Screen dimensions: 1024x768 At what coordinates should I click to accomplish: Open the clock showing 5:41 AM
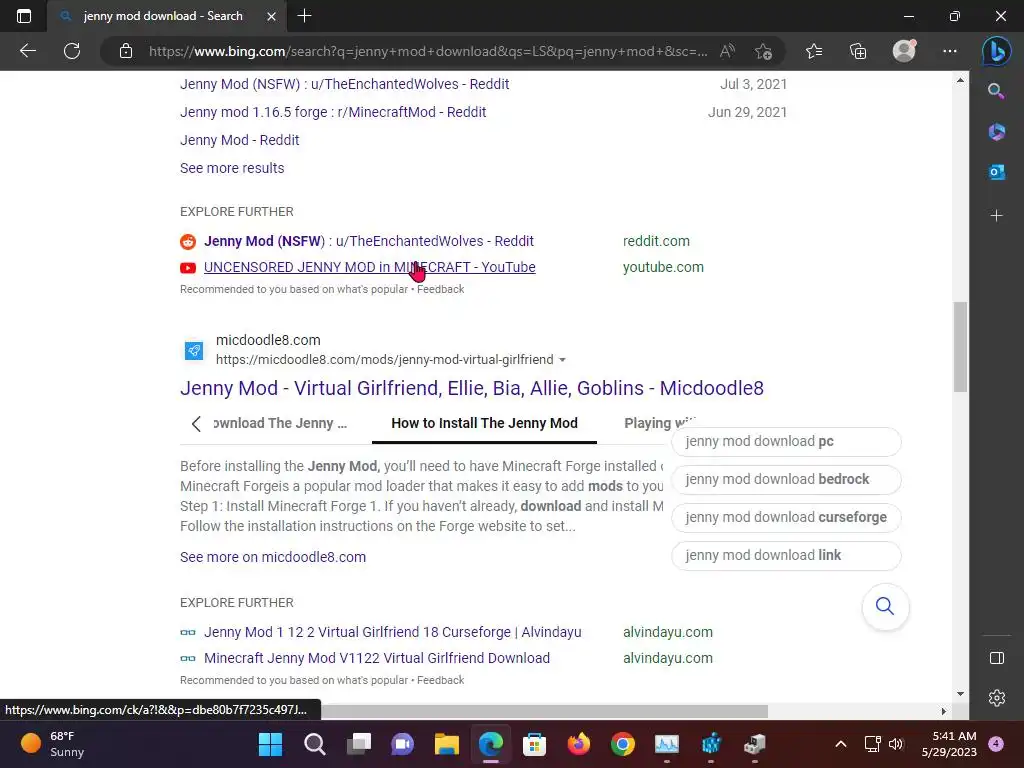click(x=949, y=744)
